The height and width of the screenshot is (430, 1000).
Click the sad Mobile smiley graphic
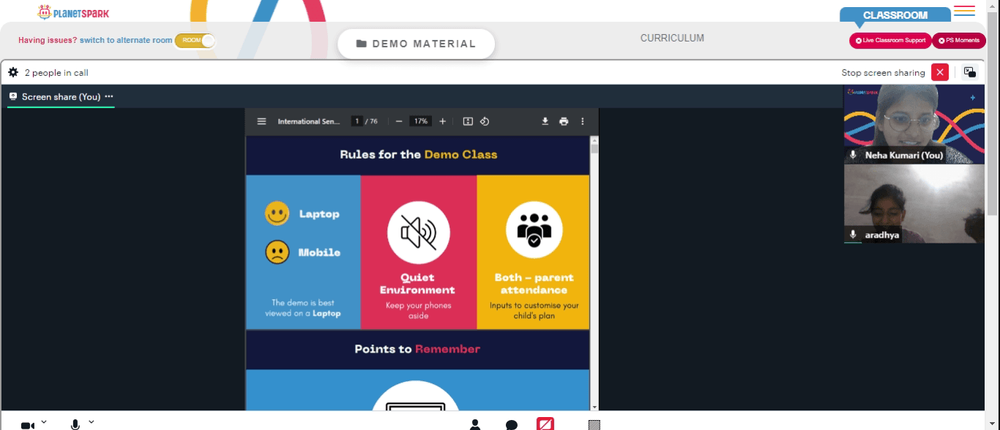pos(277,252)
